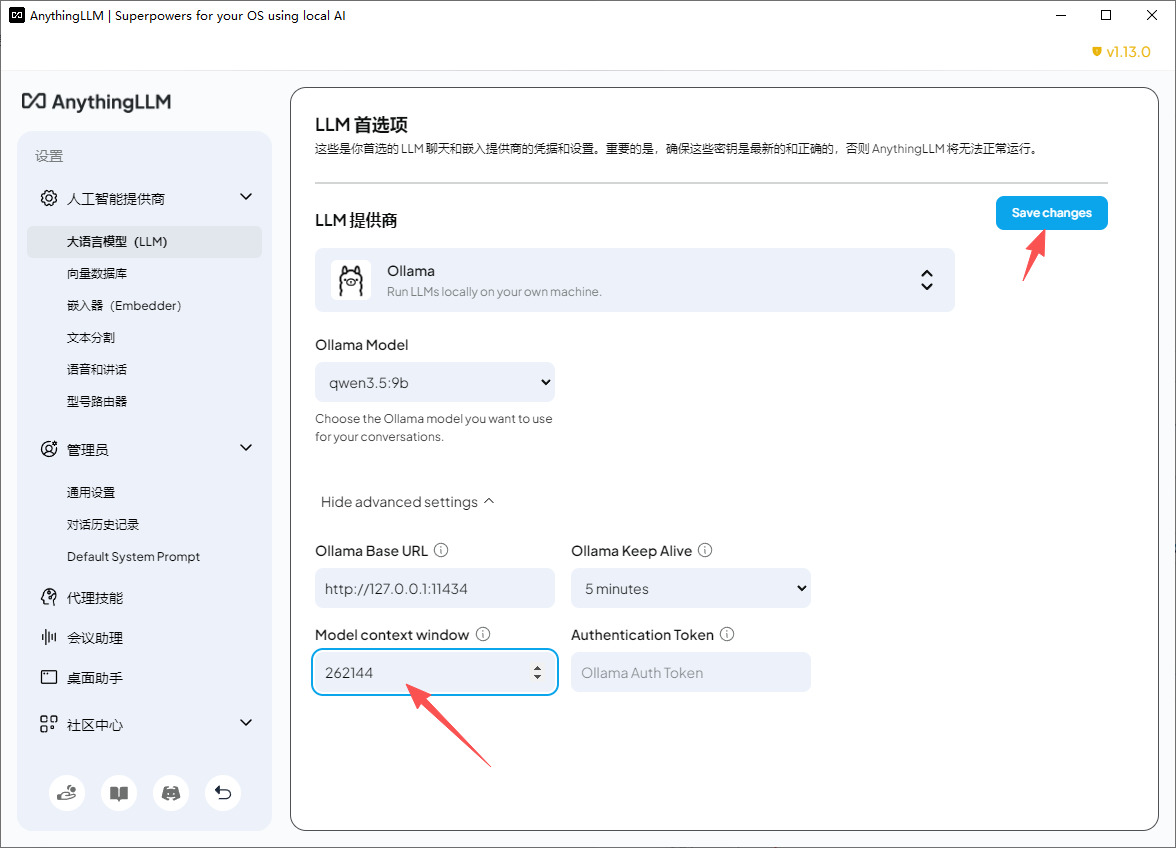1176x848 pixels.
Task: Maximize the AnythingLLM window
Action: (x=1106, y=15)
